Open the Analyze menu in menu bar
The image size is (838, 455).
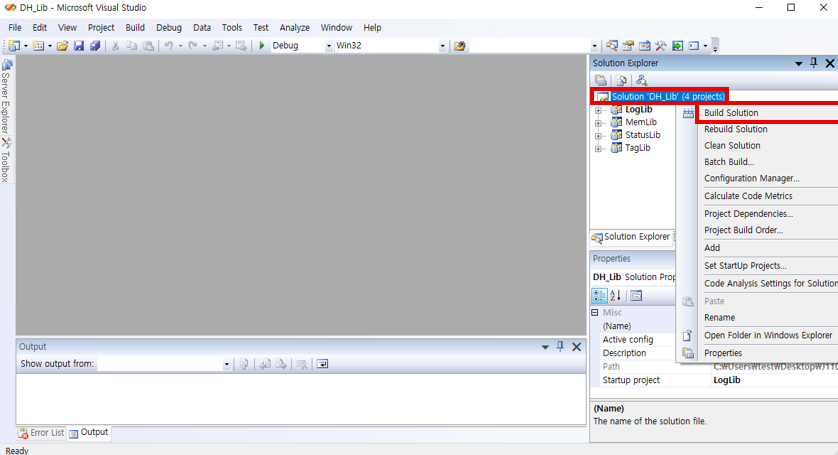pyautogui.click(x=294, y=28)
